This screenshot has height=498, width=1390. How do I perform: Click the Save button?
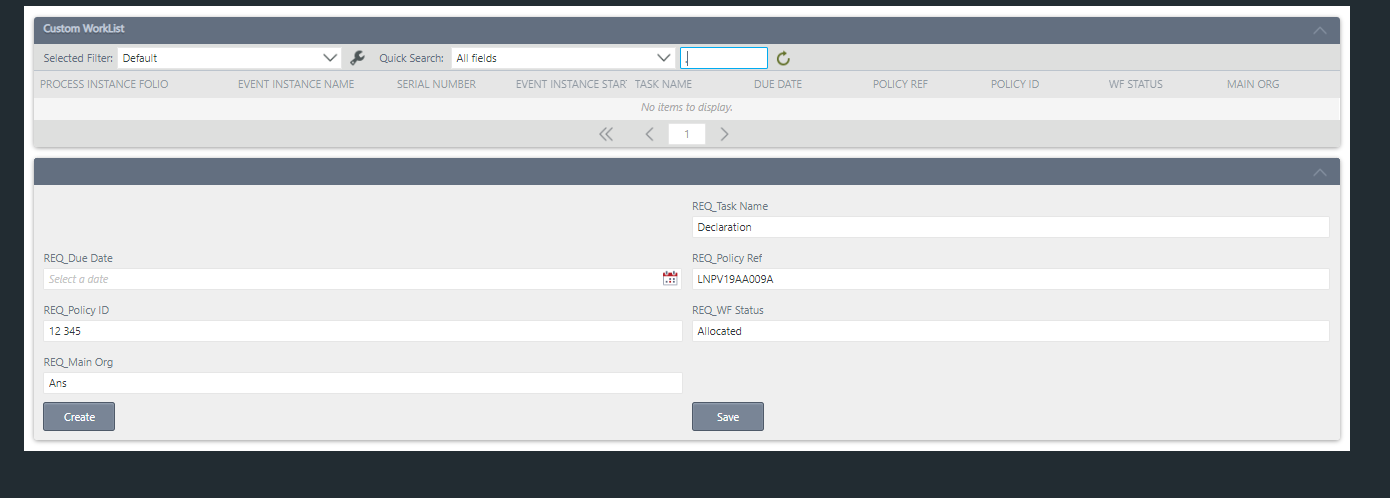pos(728,417)
